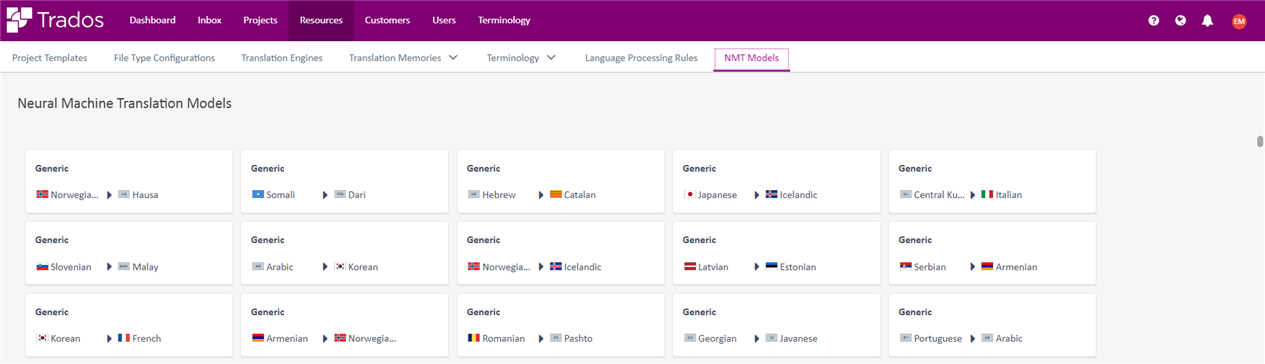Click the Italian flag icon
The height and width of the screenshot is (364, 1265).
(x=987, y=195)
